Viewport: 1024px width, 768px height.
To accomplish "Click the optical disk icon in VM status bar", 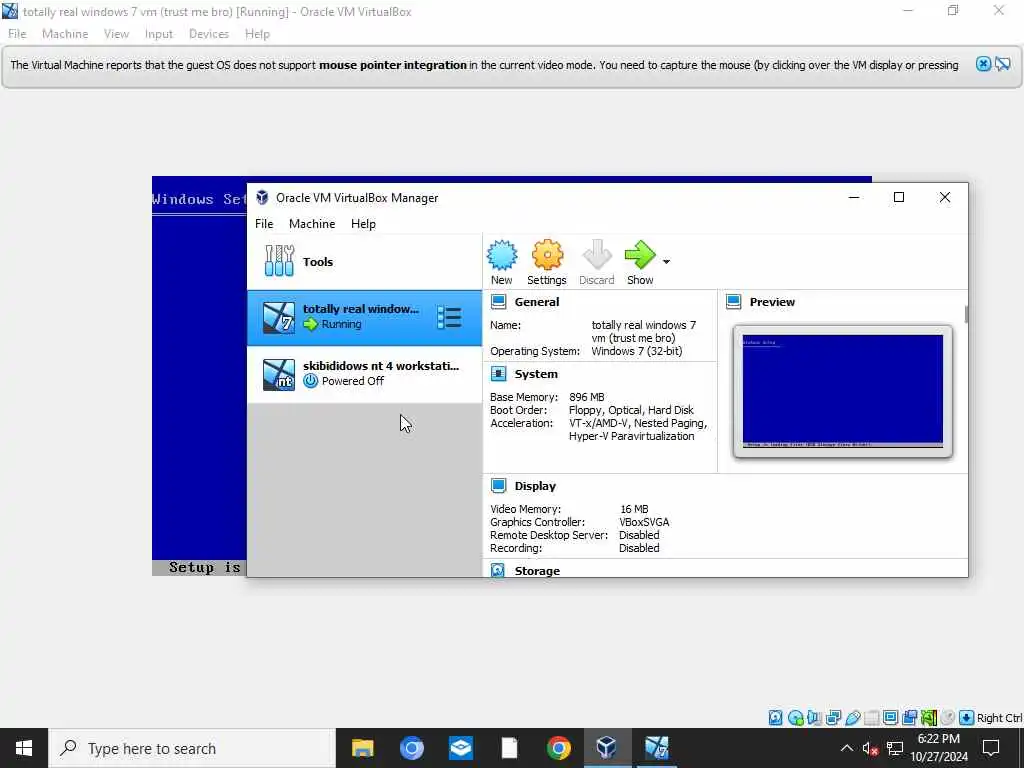I will [x=795, y=718].
